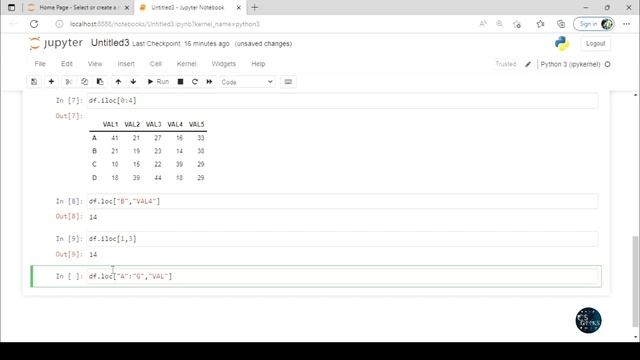Open browser settings and more menu

click(627, 24)
